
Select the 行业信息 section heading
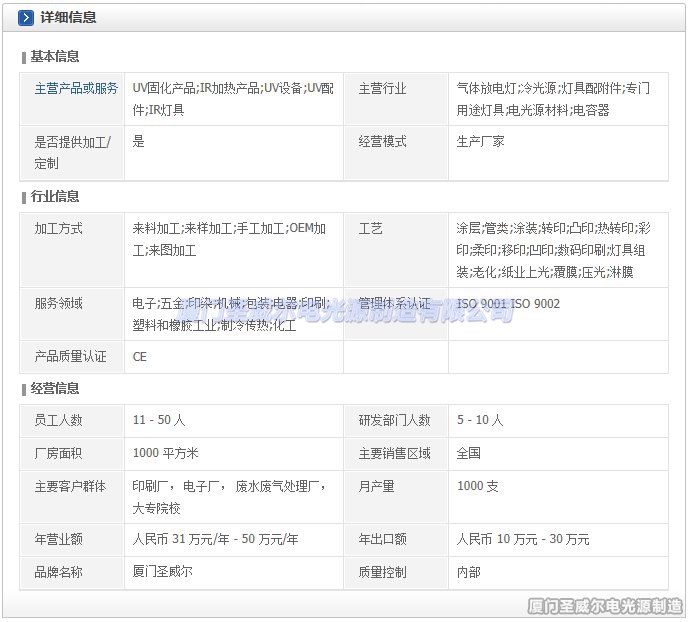[x=55, y=196]
